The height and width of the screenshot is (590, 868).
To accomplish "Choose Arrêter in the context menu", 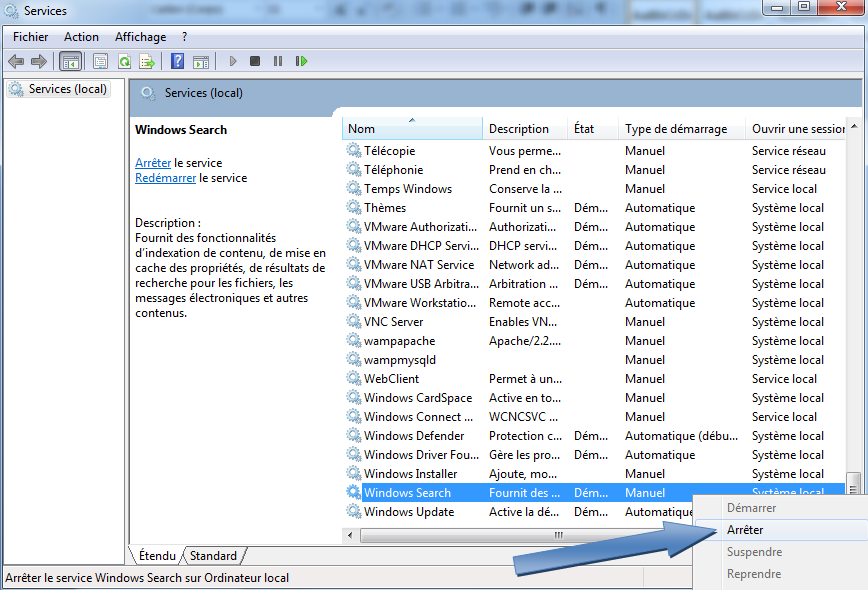I will 745,530.
